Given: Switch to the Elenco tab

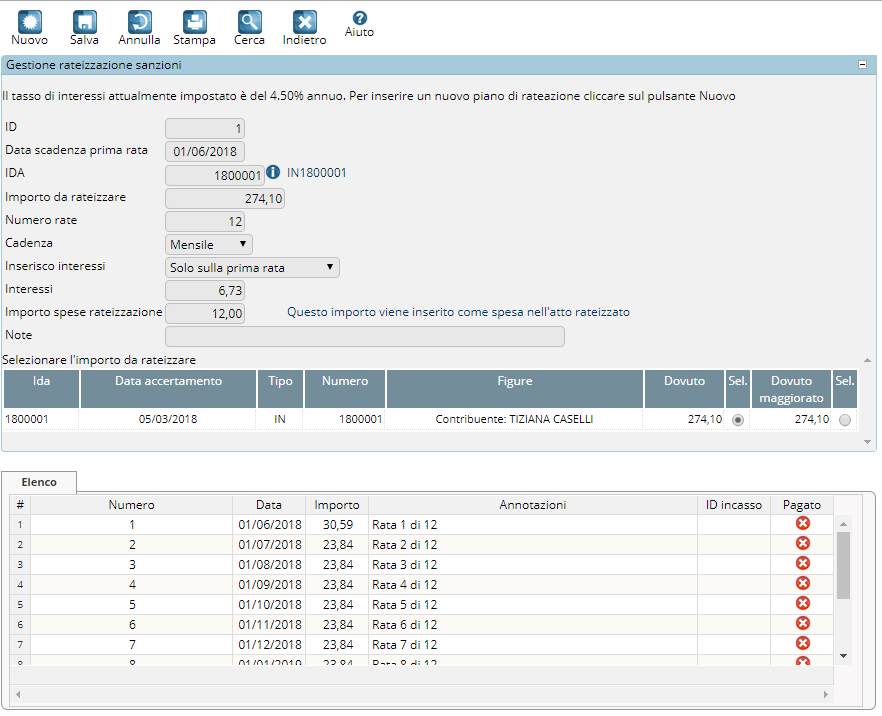Looking at the screenshot, I should 40,482.
